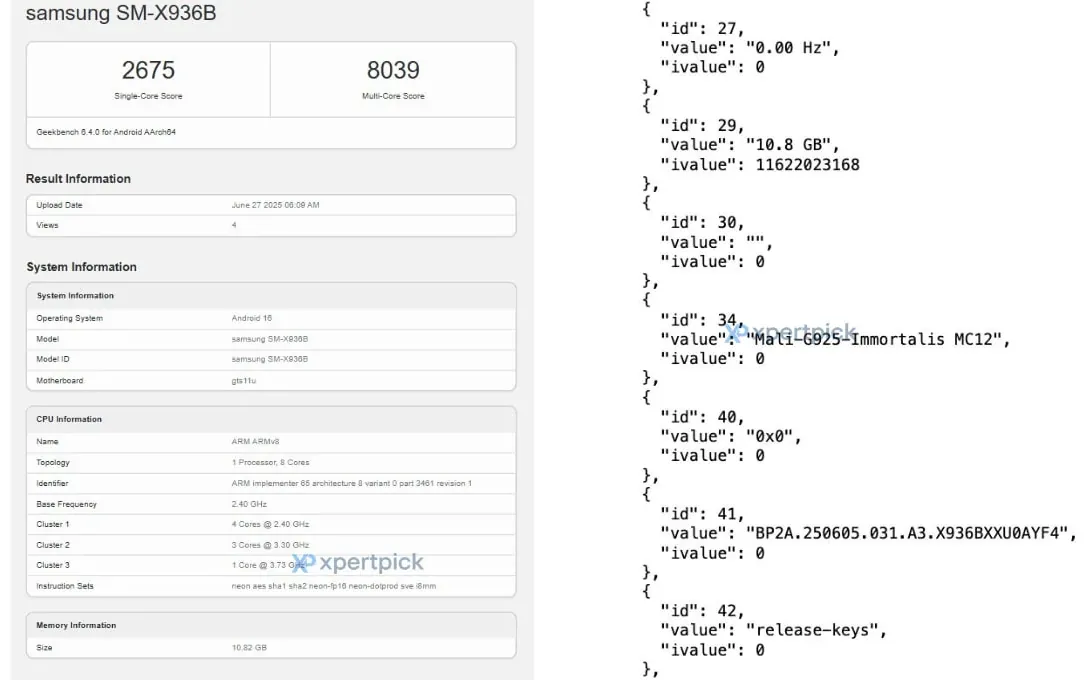The height and width of the screenshot is (680, 1090).
Task: Click the "Single-Core Score" label
Action: pos(148,96)
